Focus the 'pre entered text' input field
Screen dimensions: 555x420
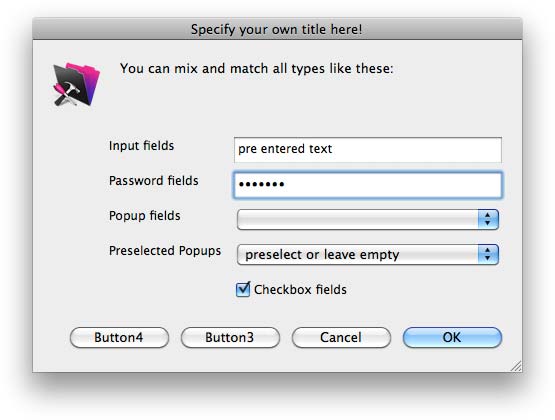point(368,150)
